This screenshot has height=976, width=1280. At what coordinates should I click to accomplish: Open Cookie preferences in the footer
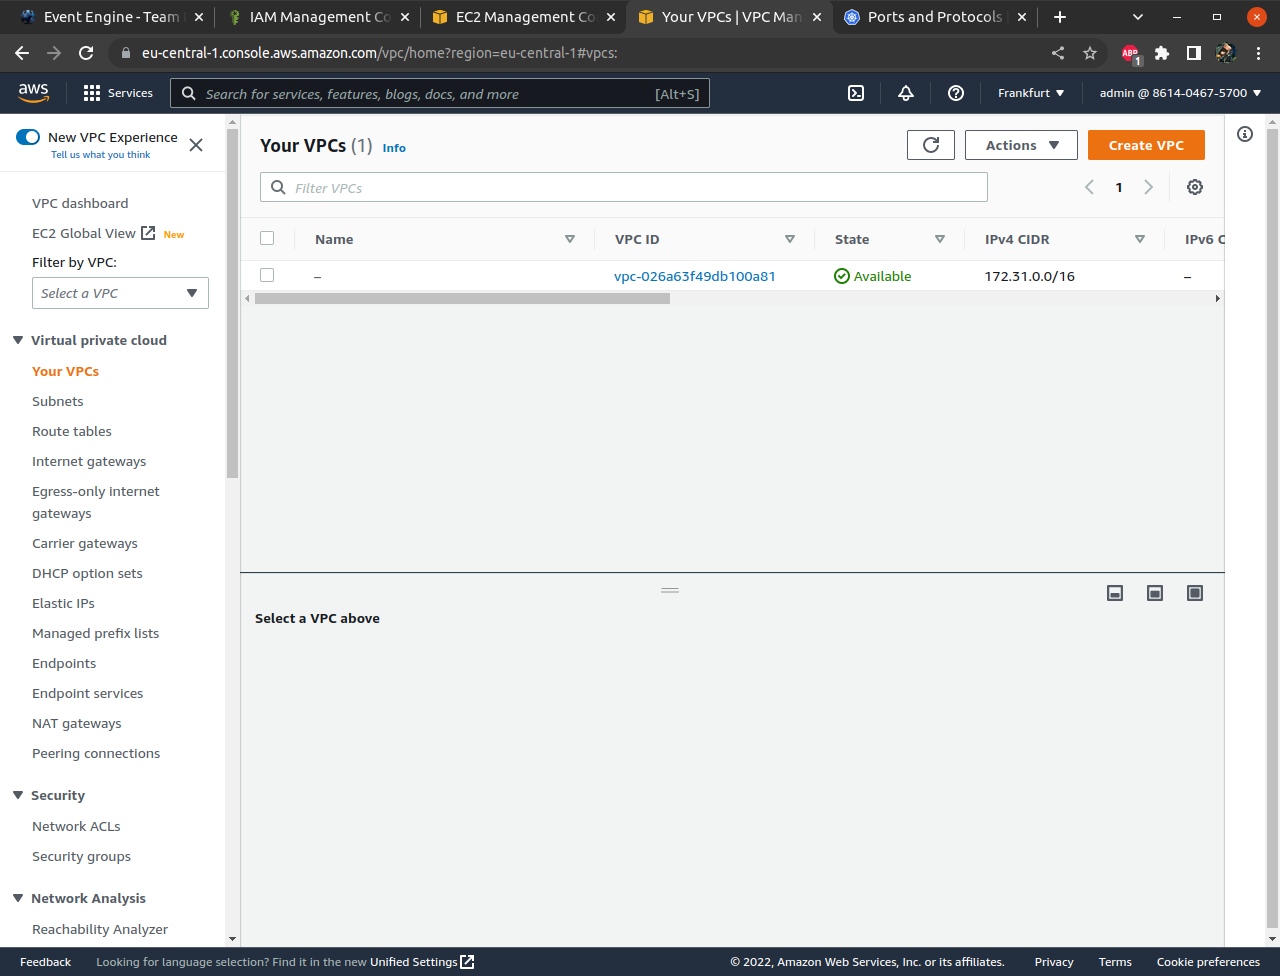(1208, 962)
